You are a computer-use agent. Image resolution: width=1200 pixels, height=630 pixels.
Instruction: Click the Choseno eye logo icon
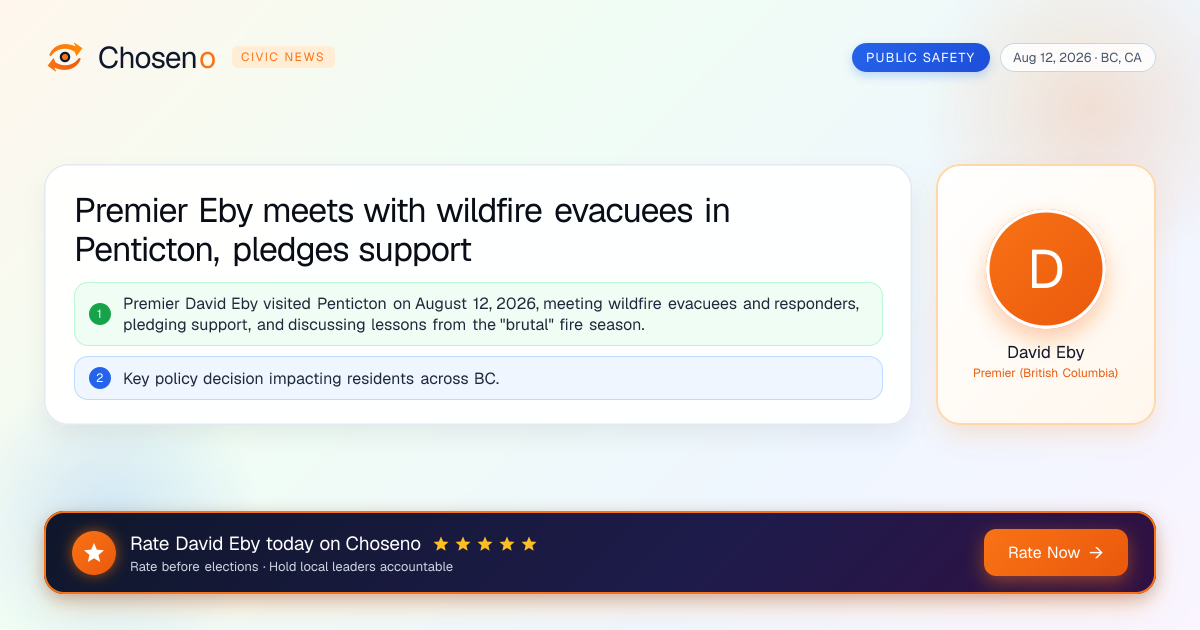(65, 57)
